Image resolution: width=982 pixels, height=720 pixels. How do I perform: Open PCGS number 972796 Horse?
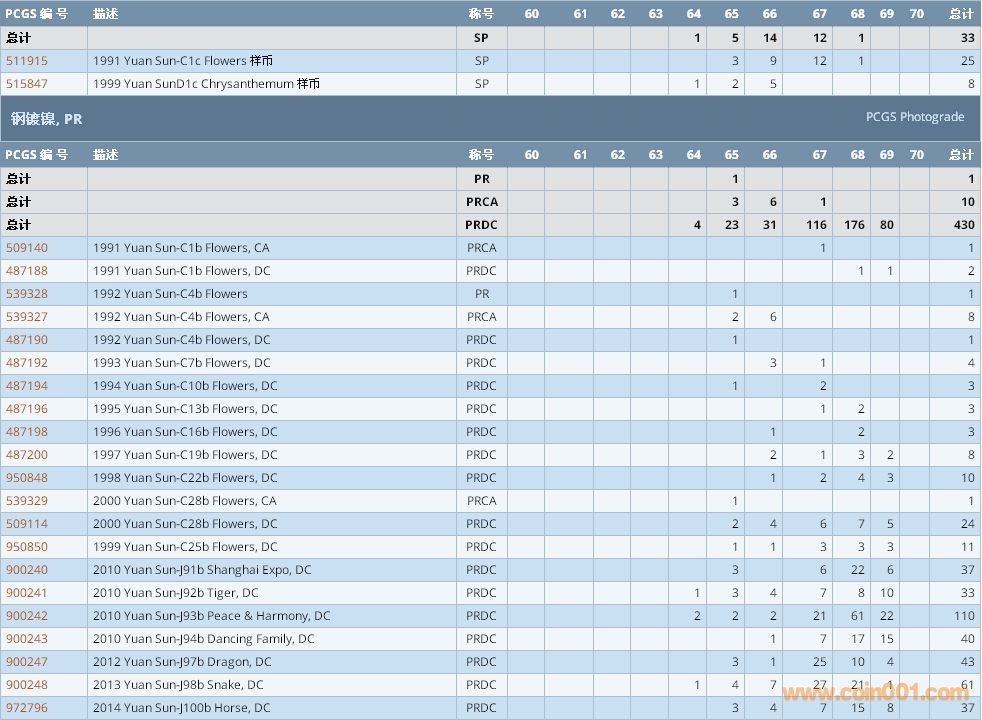[27, 708]
